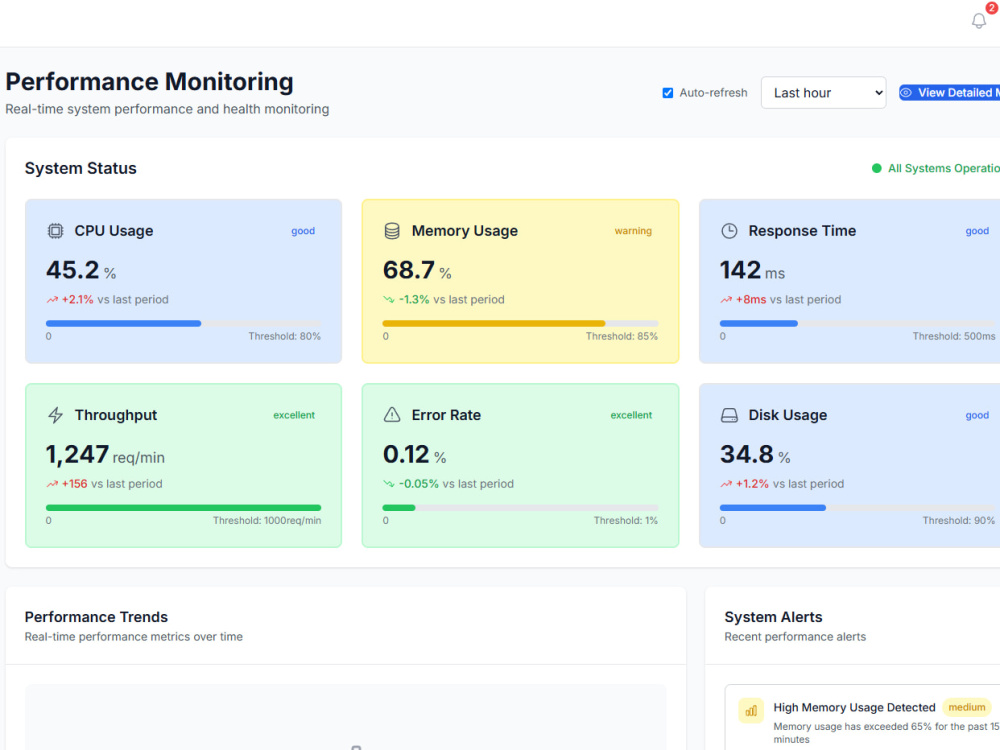Click 'Threshold: 1000req/min' label
Screen dimensions: 1000x750
click(x=267, y=520)
